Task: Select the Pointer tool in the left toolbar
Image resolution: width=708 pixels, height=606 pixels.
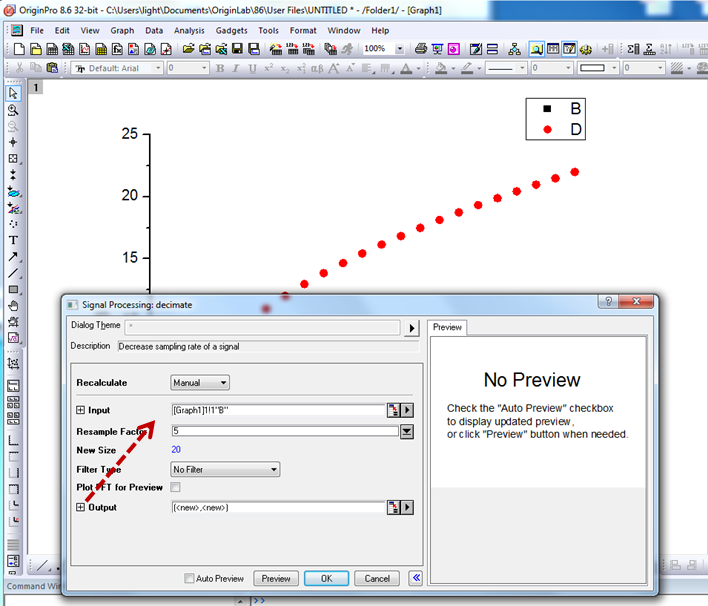Action: pos(13,93)
